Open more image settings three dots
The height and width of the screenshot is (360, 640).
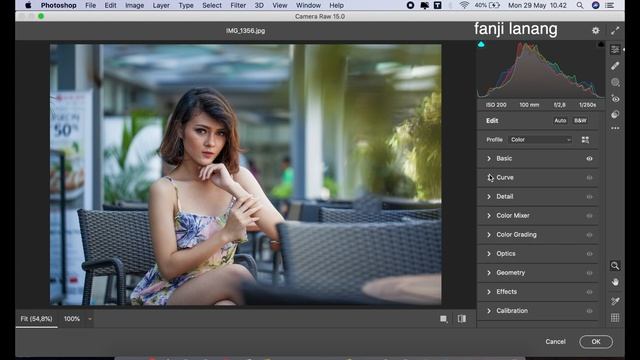pos(615,129)
